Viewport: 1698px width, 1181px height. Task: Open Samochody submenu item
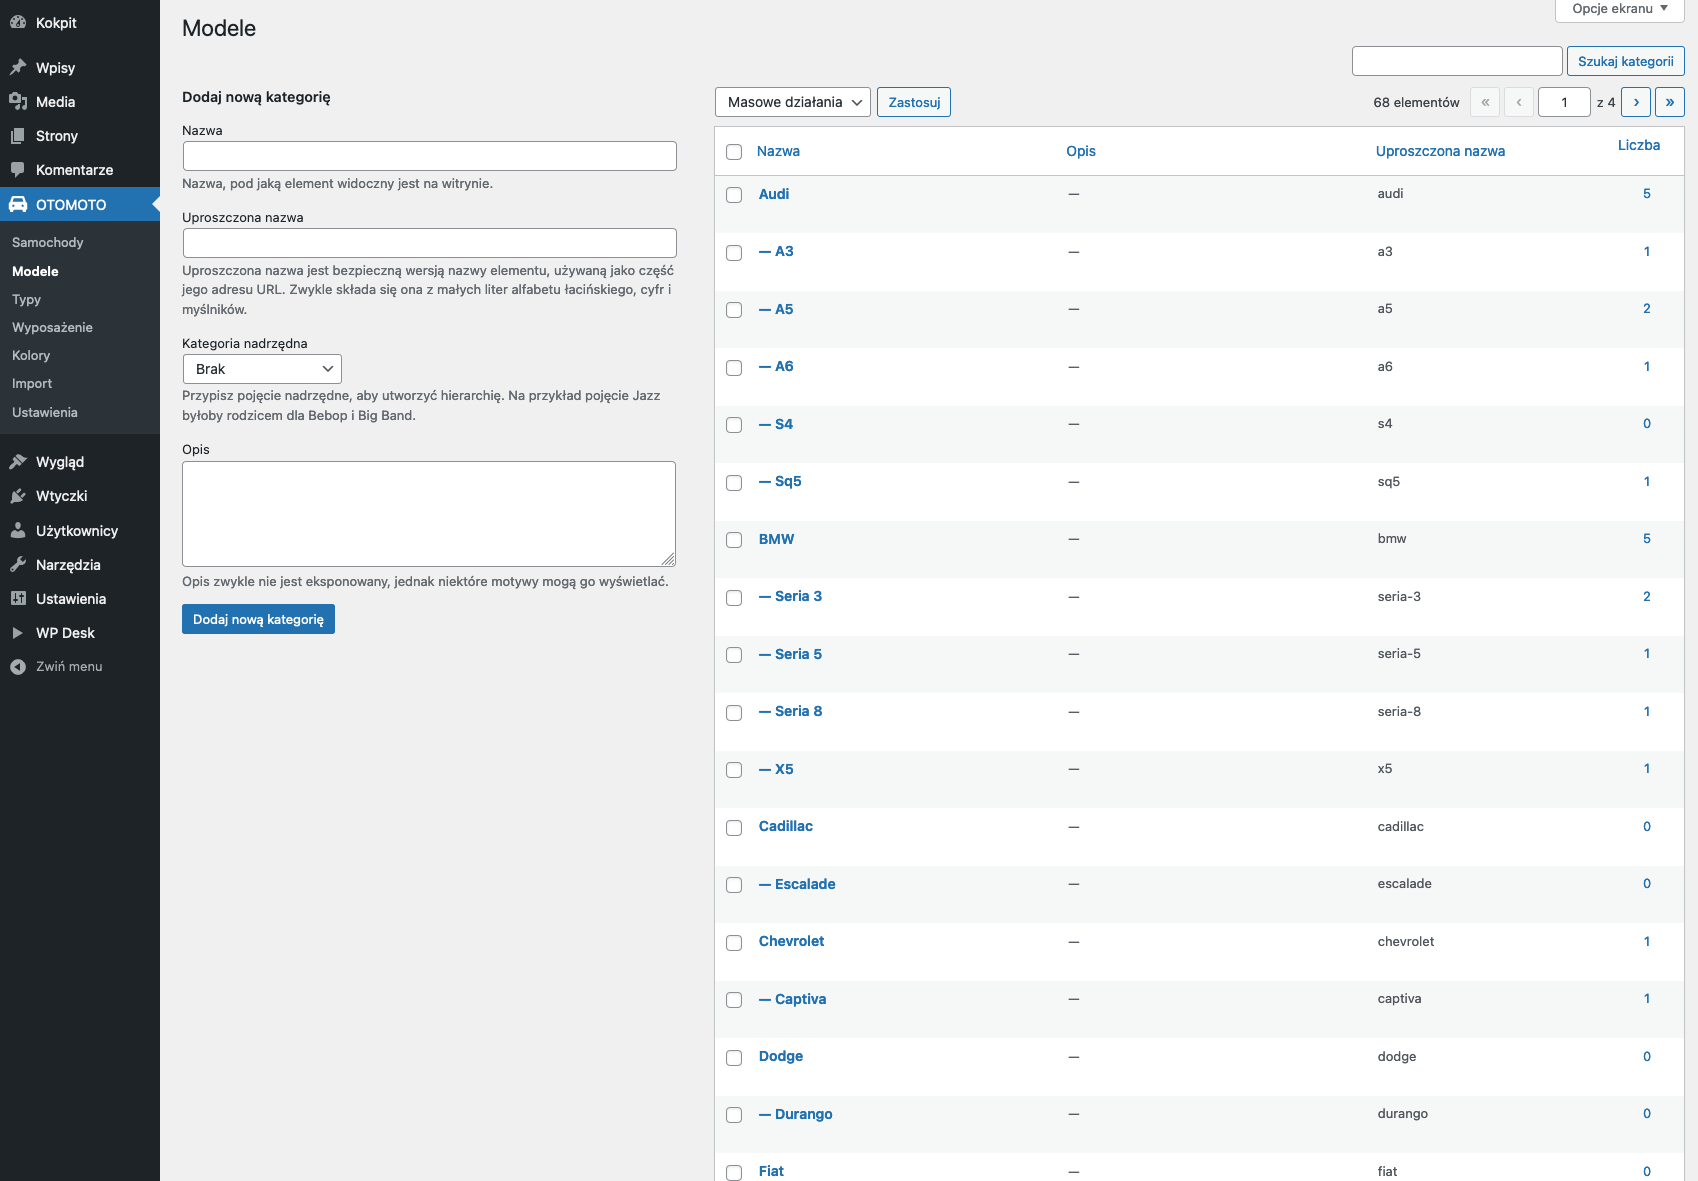48,243
